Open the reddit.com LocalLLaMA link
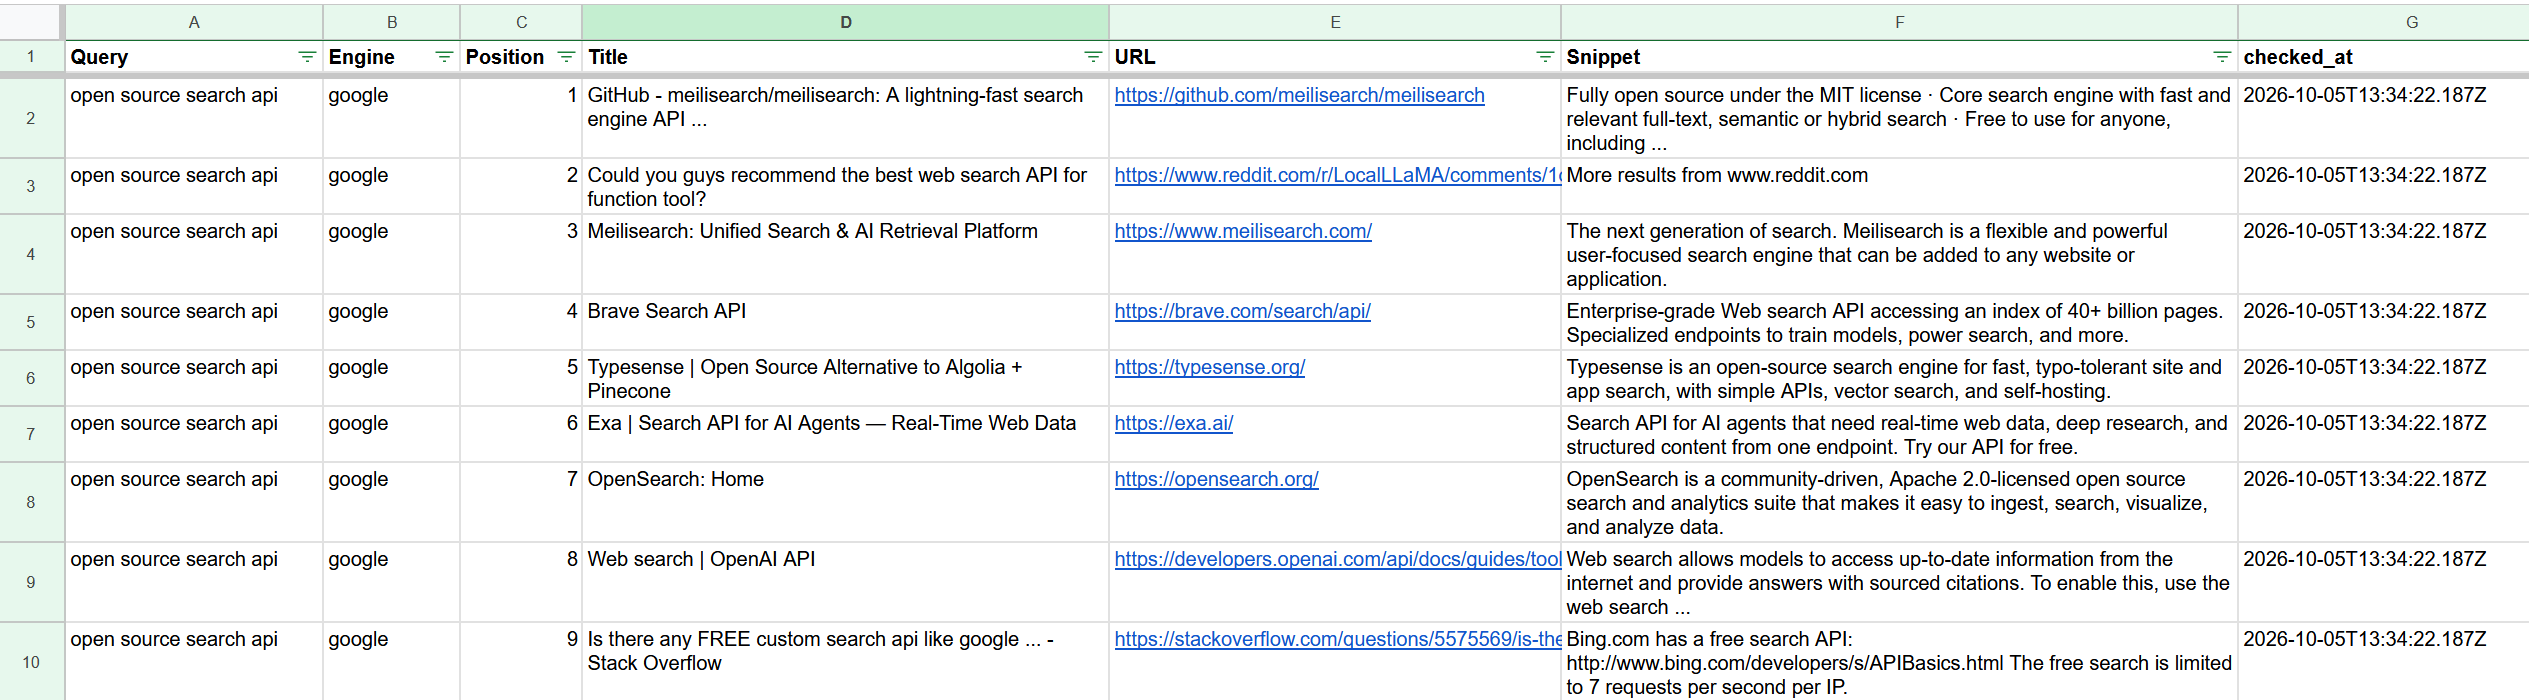Screen dimensions: 2529x700 tap(1337, 175)
